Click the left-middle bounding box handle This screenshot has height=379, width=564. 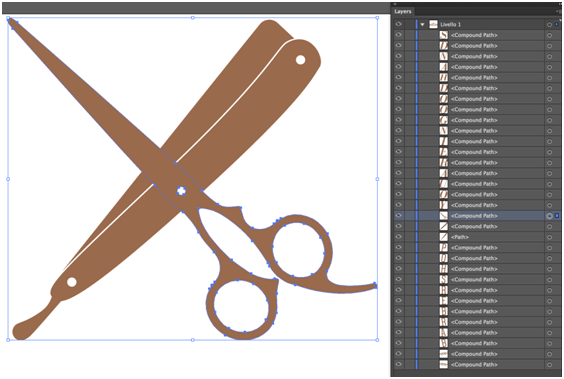(8, 179)
